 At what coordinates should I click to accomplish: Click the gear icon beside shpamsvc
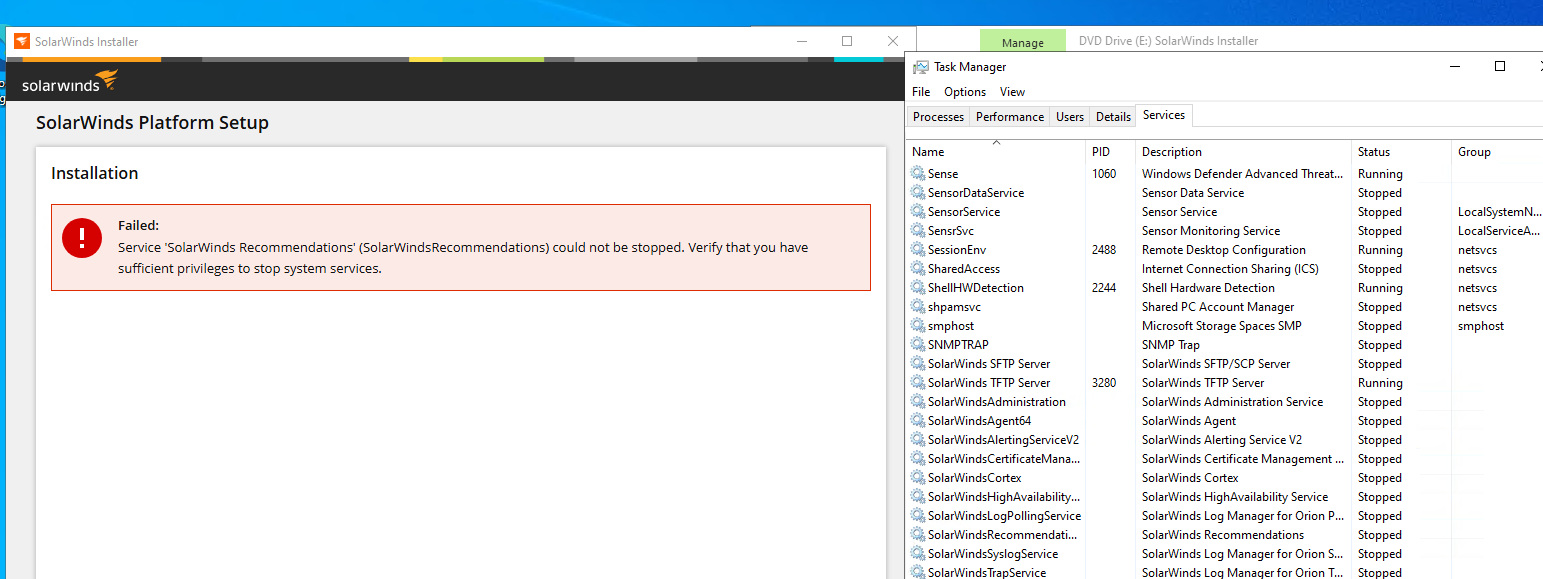918,307
